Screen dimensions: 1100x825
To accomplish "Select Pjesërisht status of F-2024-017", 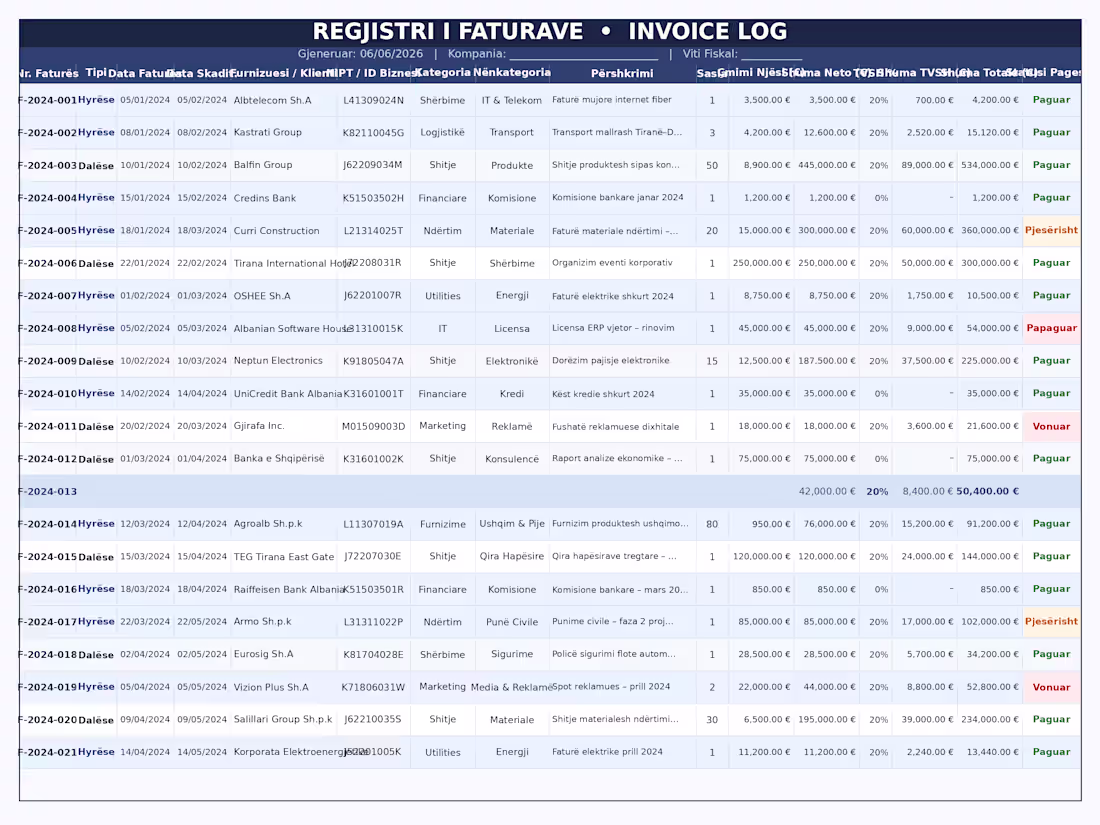I will [1052, 622].
